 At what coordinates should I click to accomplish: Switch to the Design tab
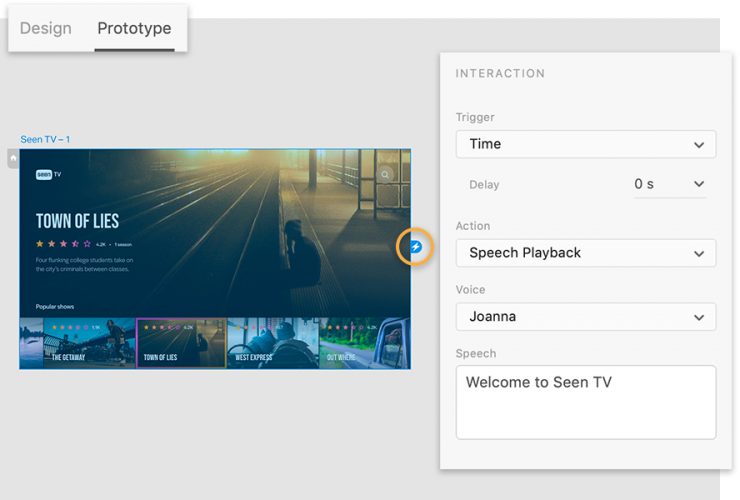[x=46, y=28]
